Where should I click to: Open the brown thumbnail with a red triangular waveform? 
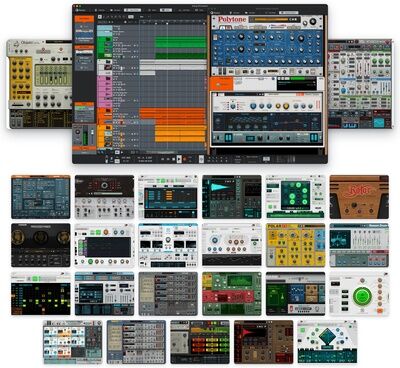tap(264, 342)
